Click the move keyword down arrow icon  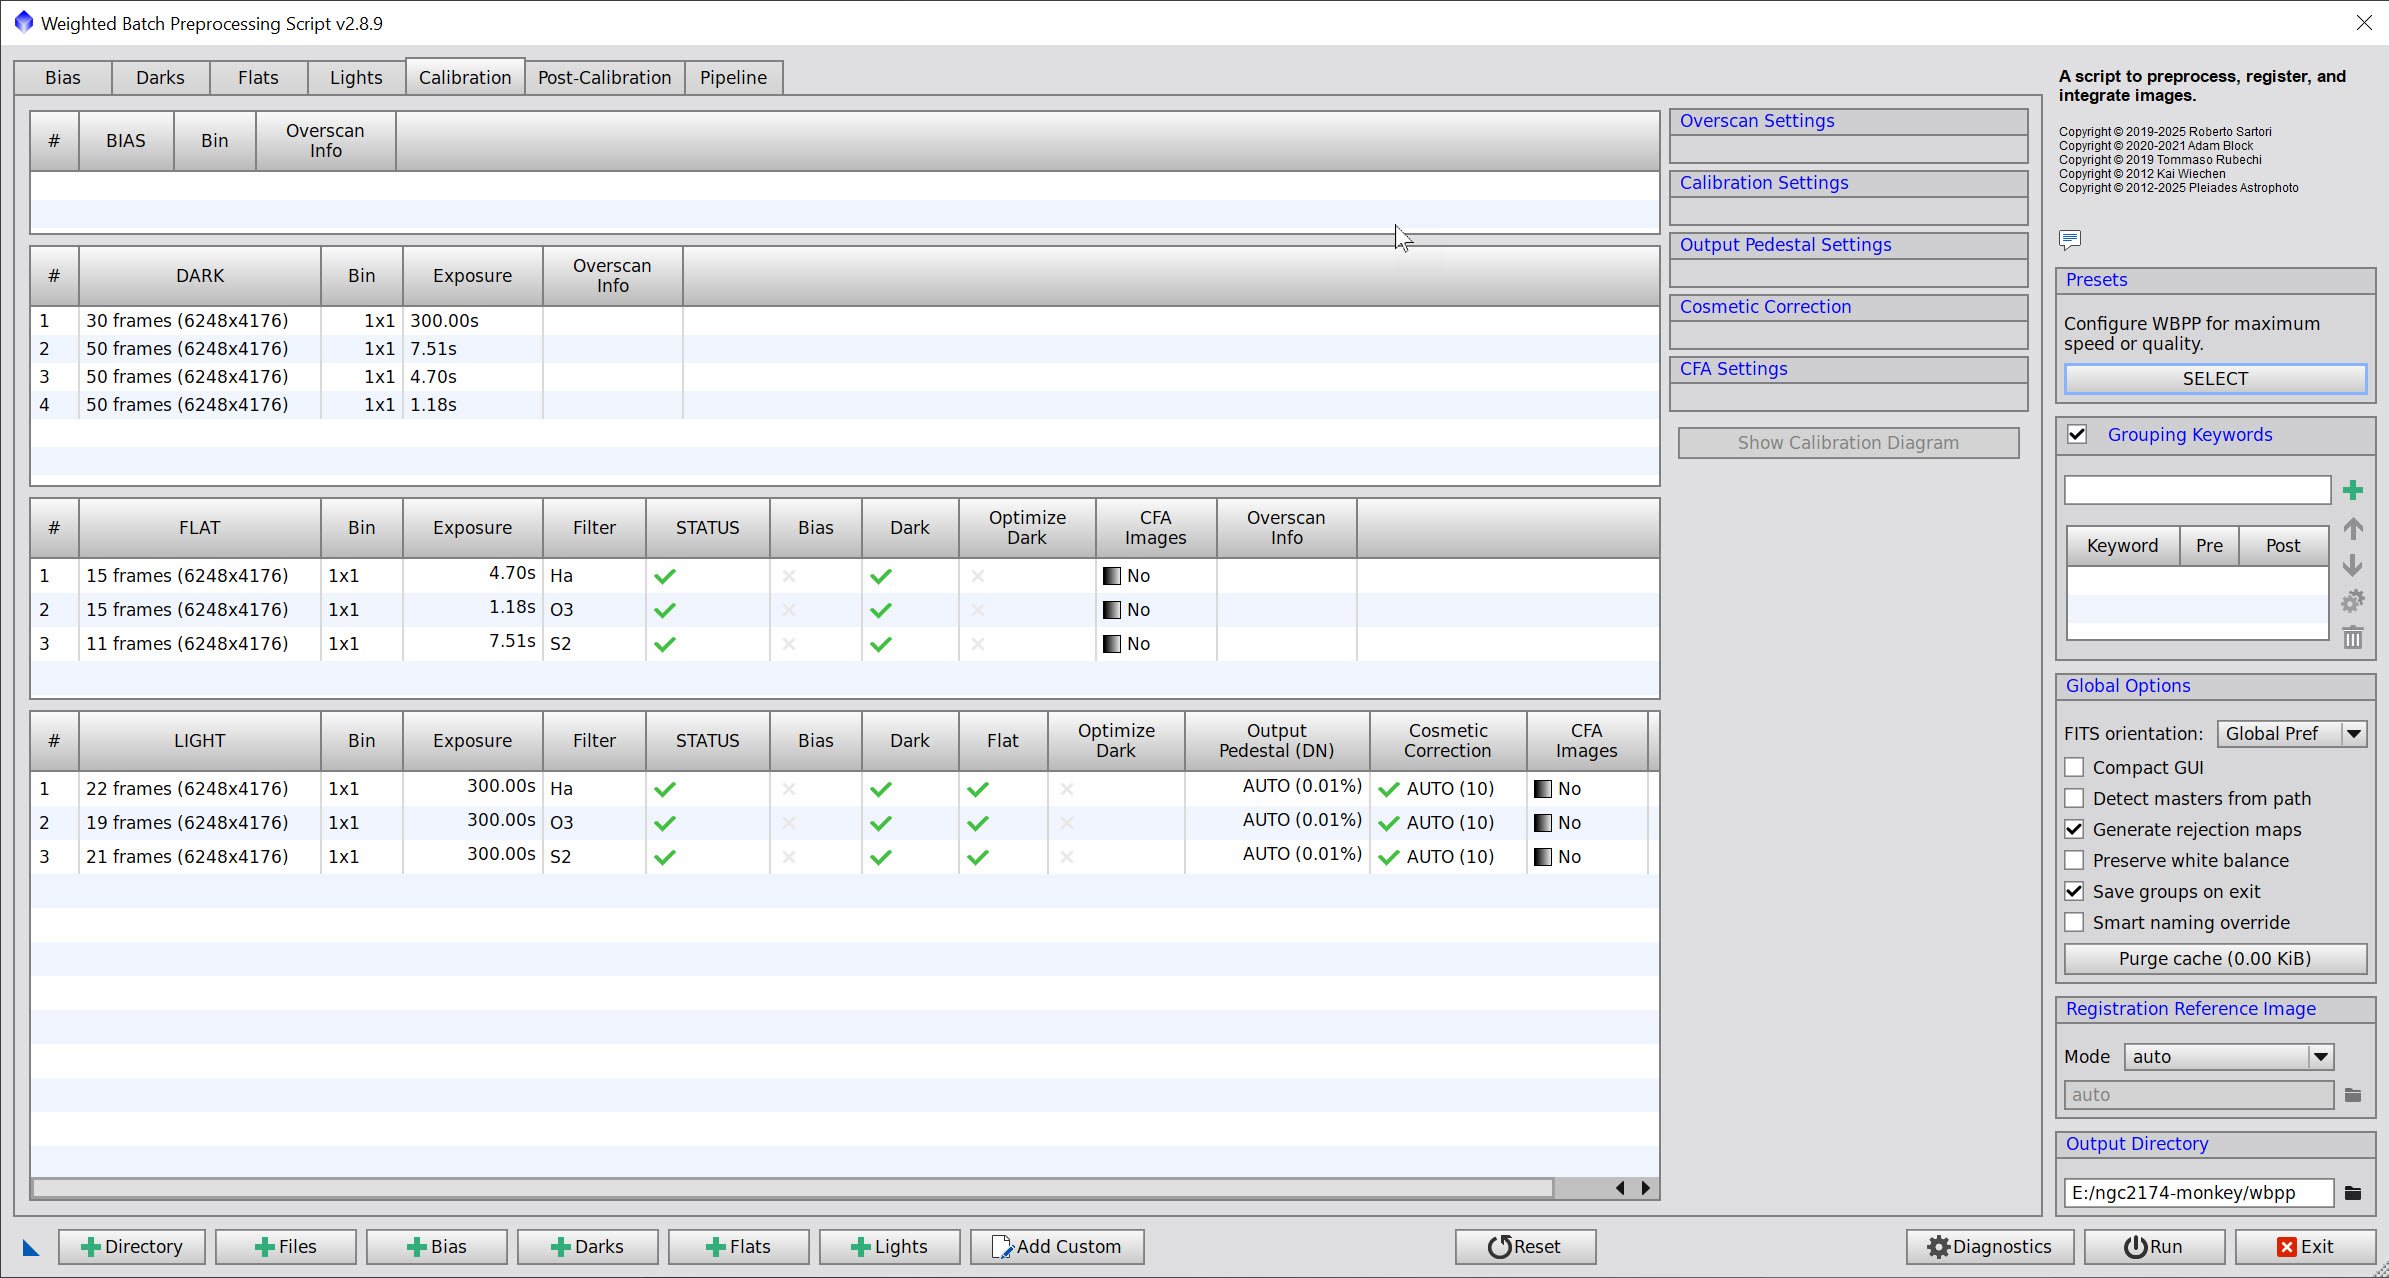(x=2352, y=565)
